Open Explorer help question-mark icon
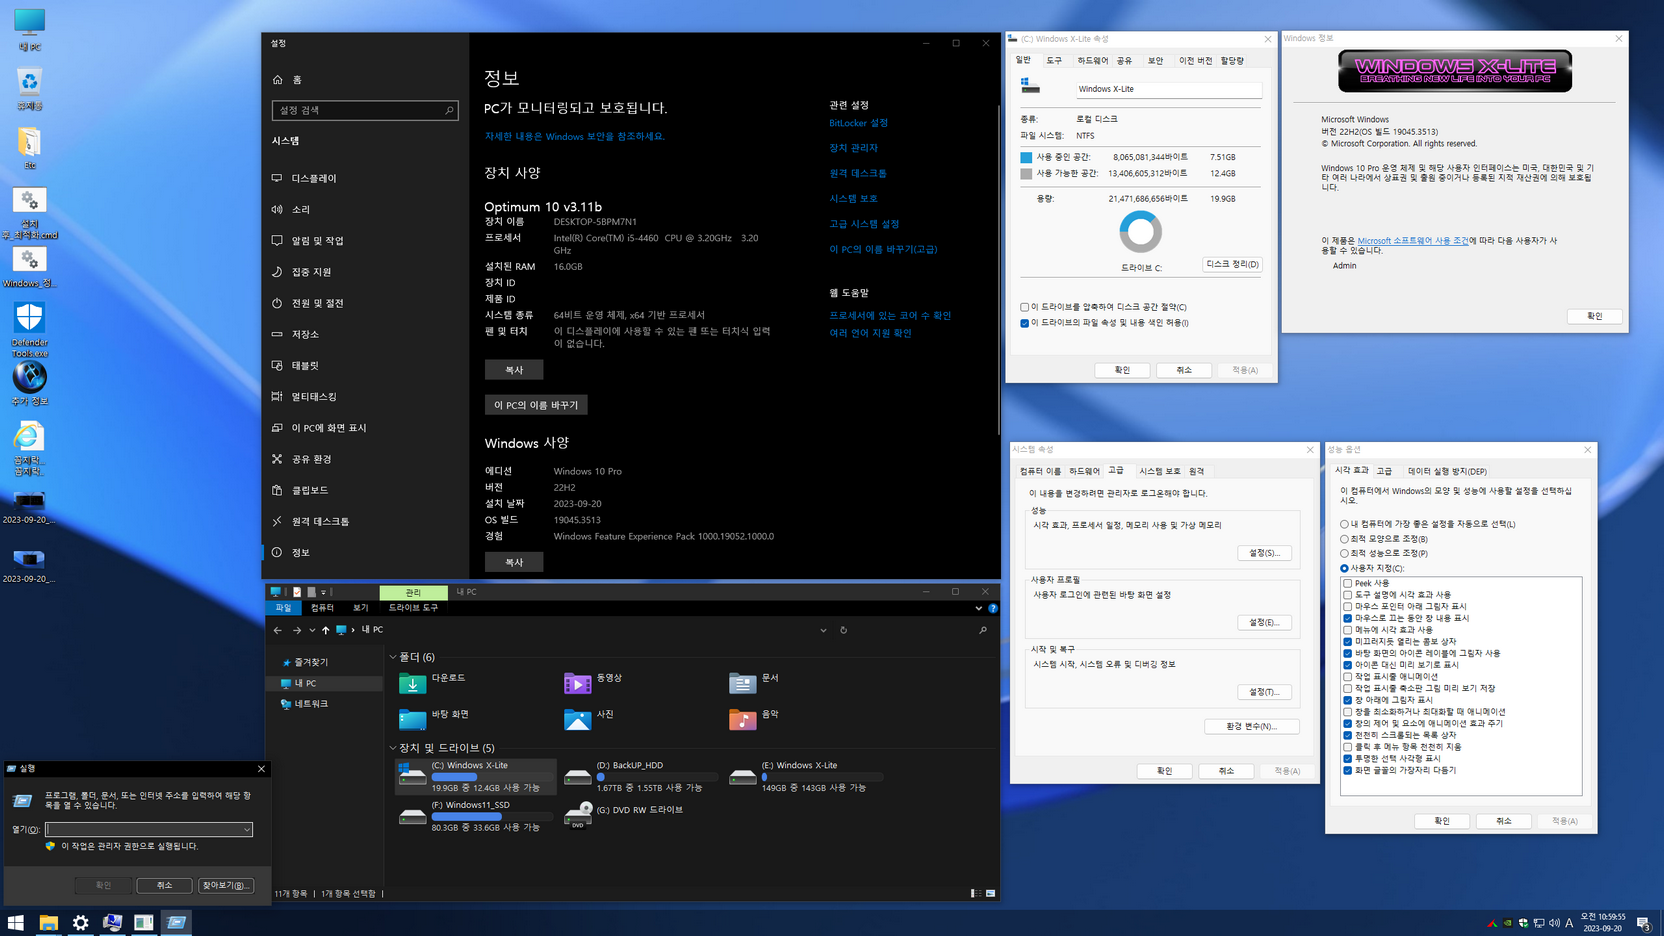1664x936 pixels. click(x=993, y=608)
